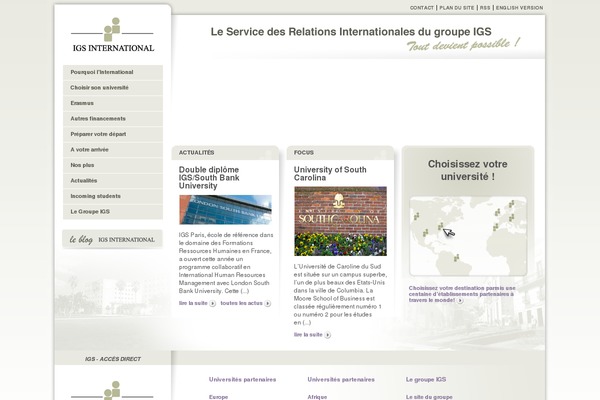Select Erasmus in the sidebar menu
Image resolution: width=600 pixels, height=400 pixels.
(113, 103)
